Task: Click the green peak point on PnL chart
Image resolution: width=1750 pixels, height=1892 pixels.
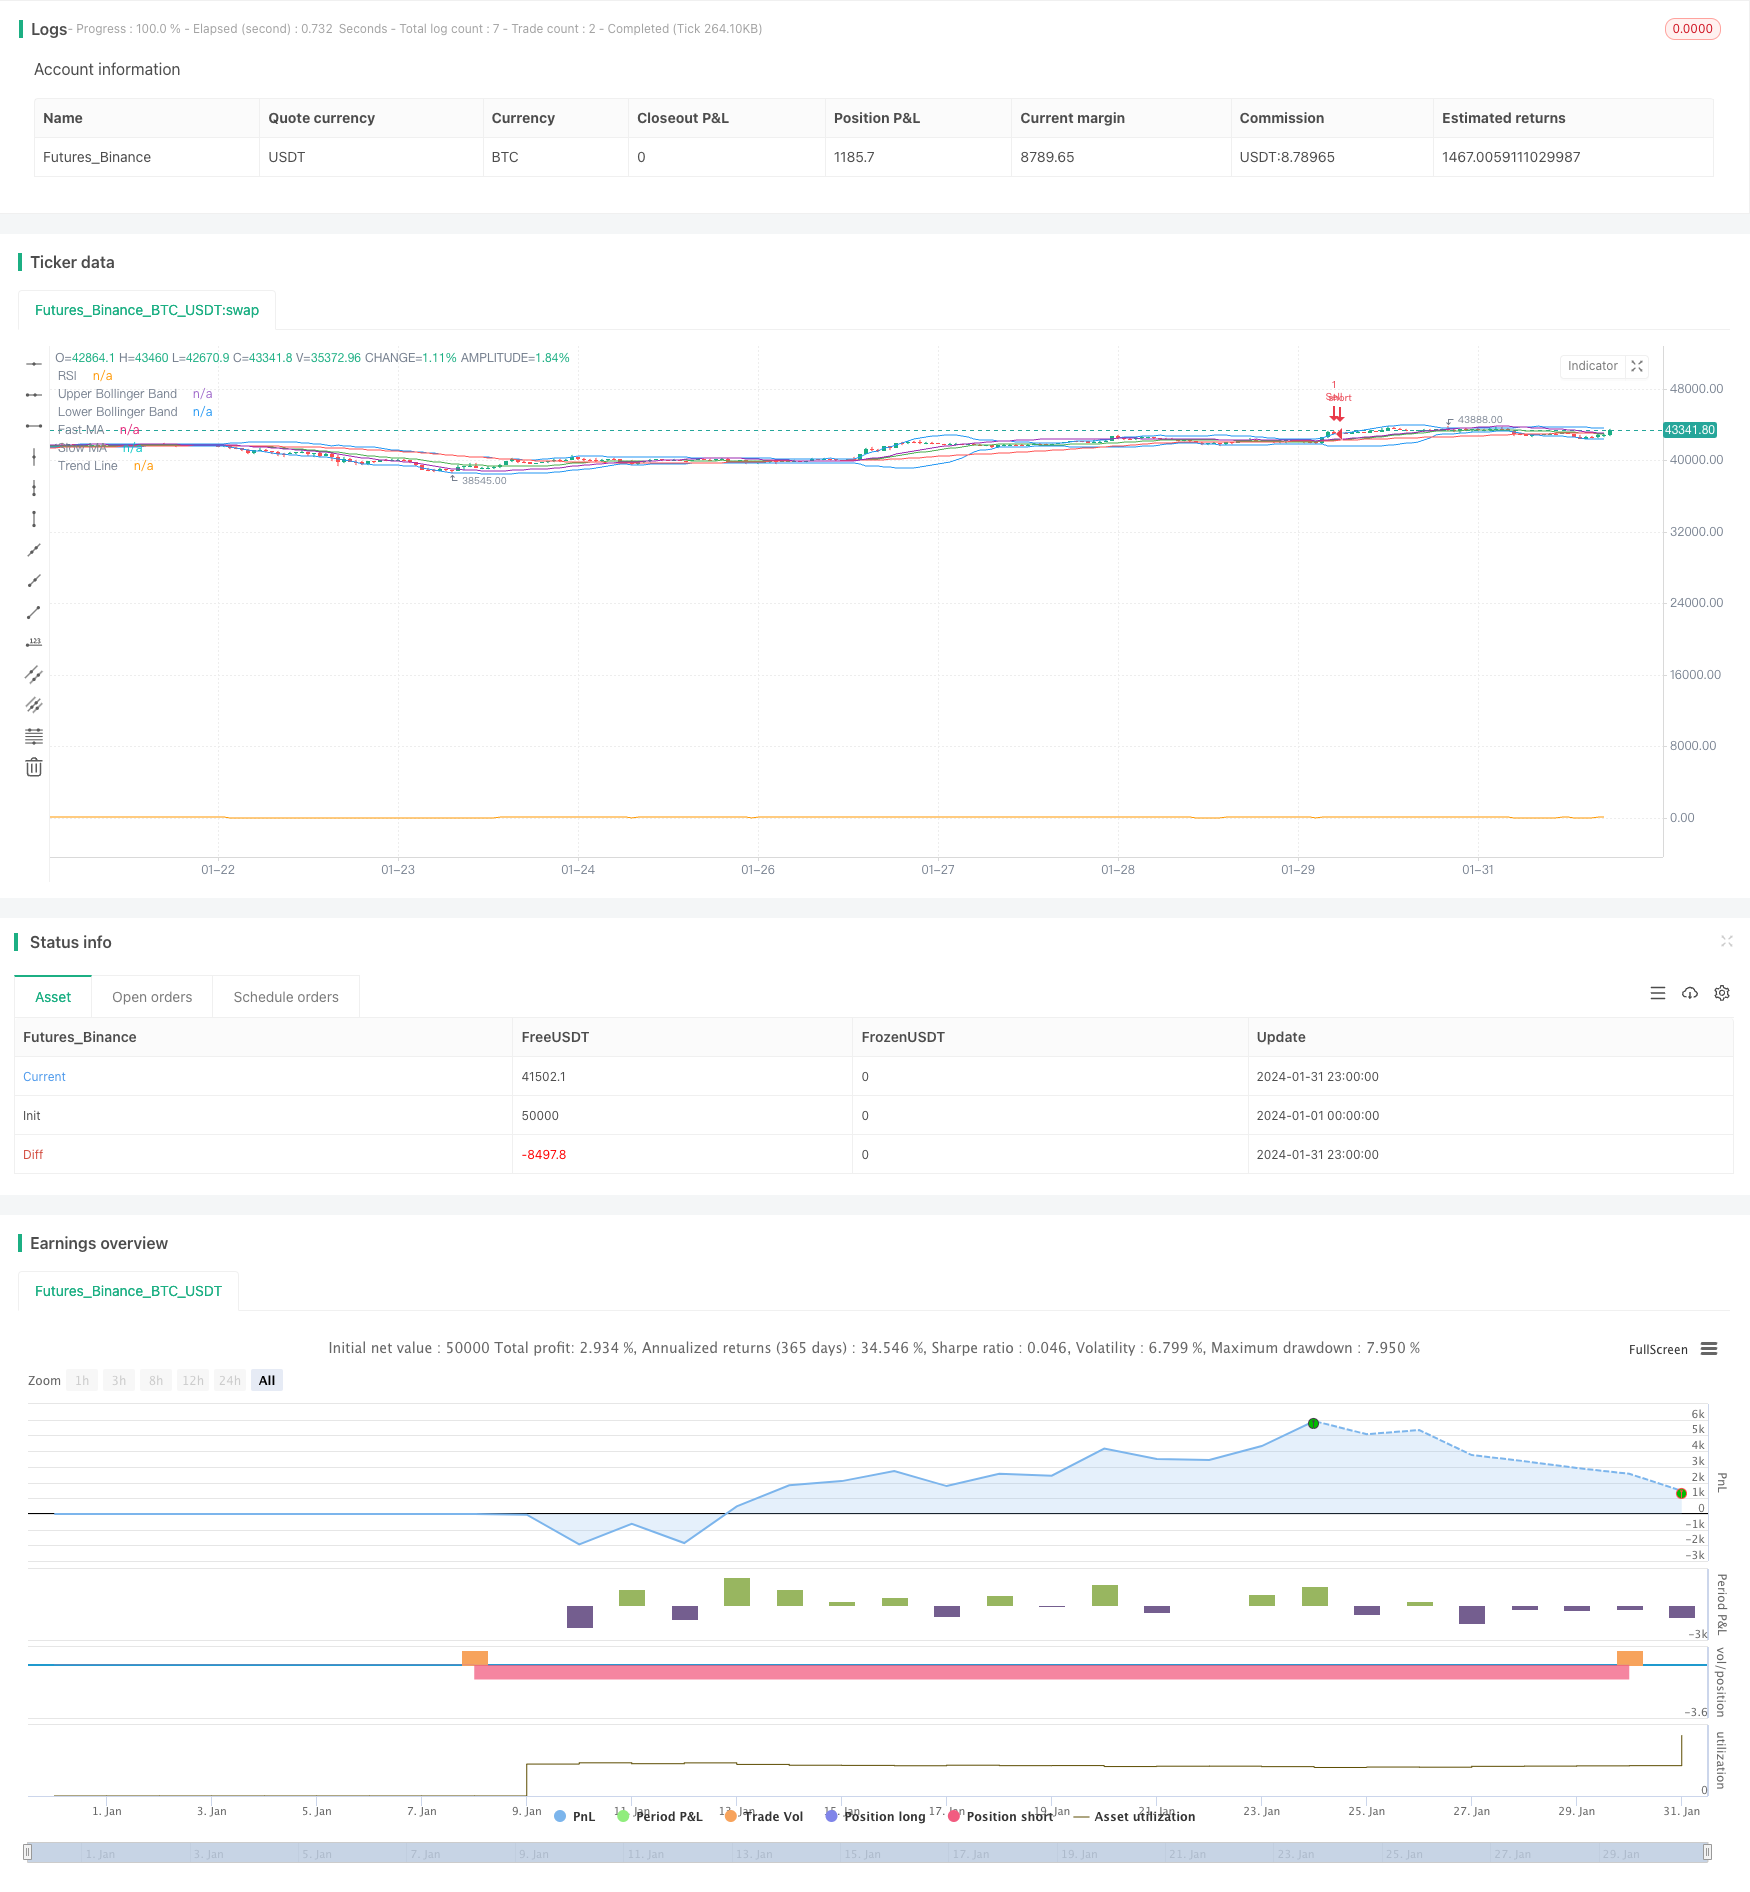Action: click(1313, 1423)
